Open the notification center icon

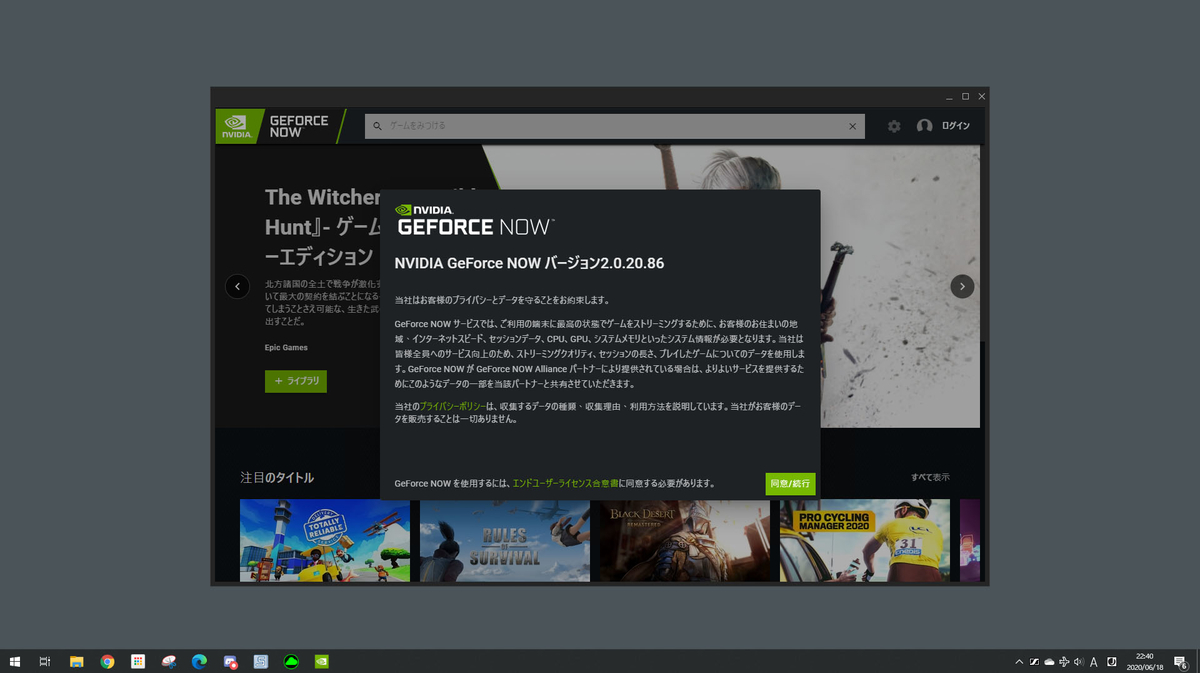(x=1181, y=661)
